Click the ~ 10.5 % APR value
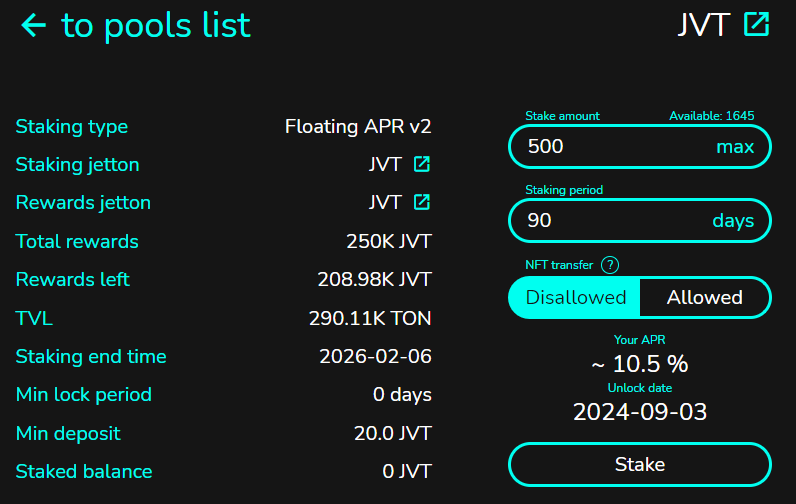The height and width of the screenshot is (504, 796). [640, 363]
